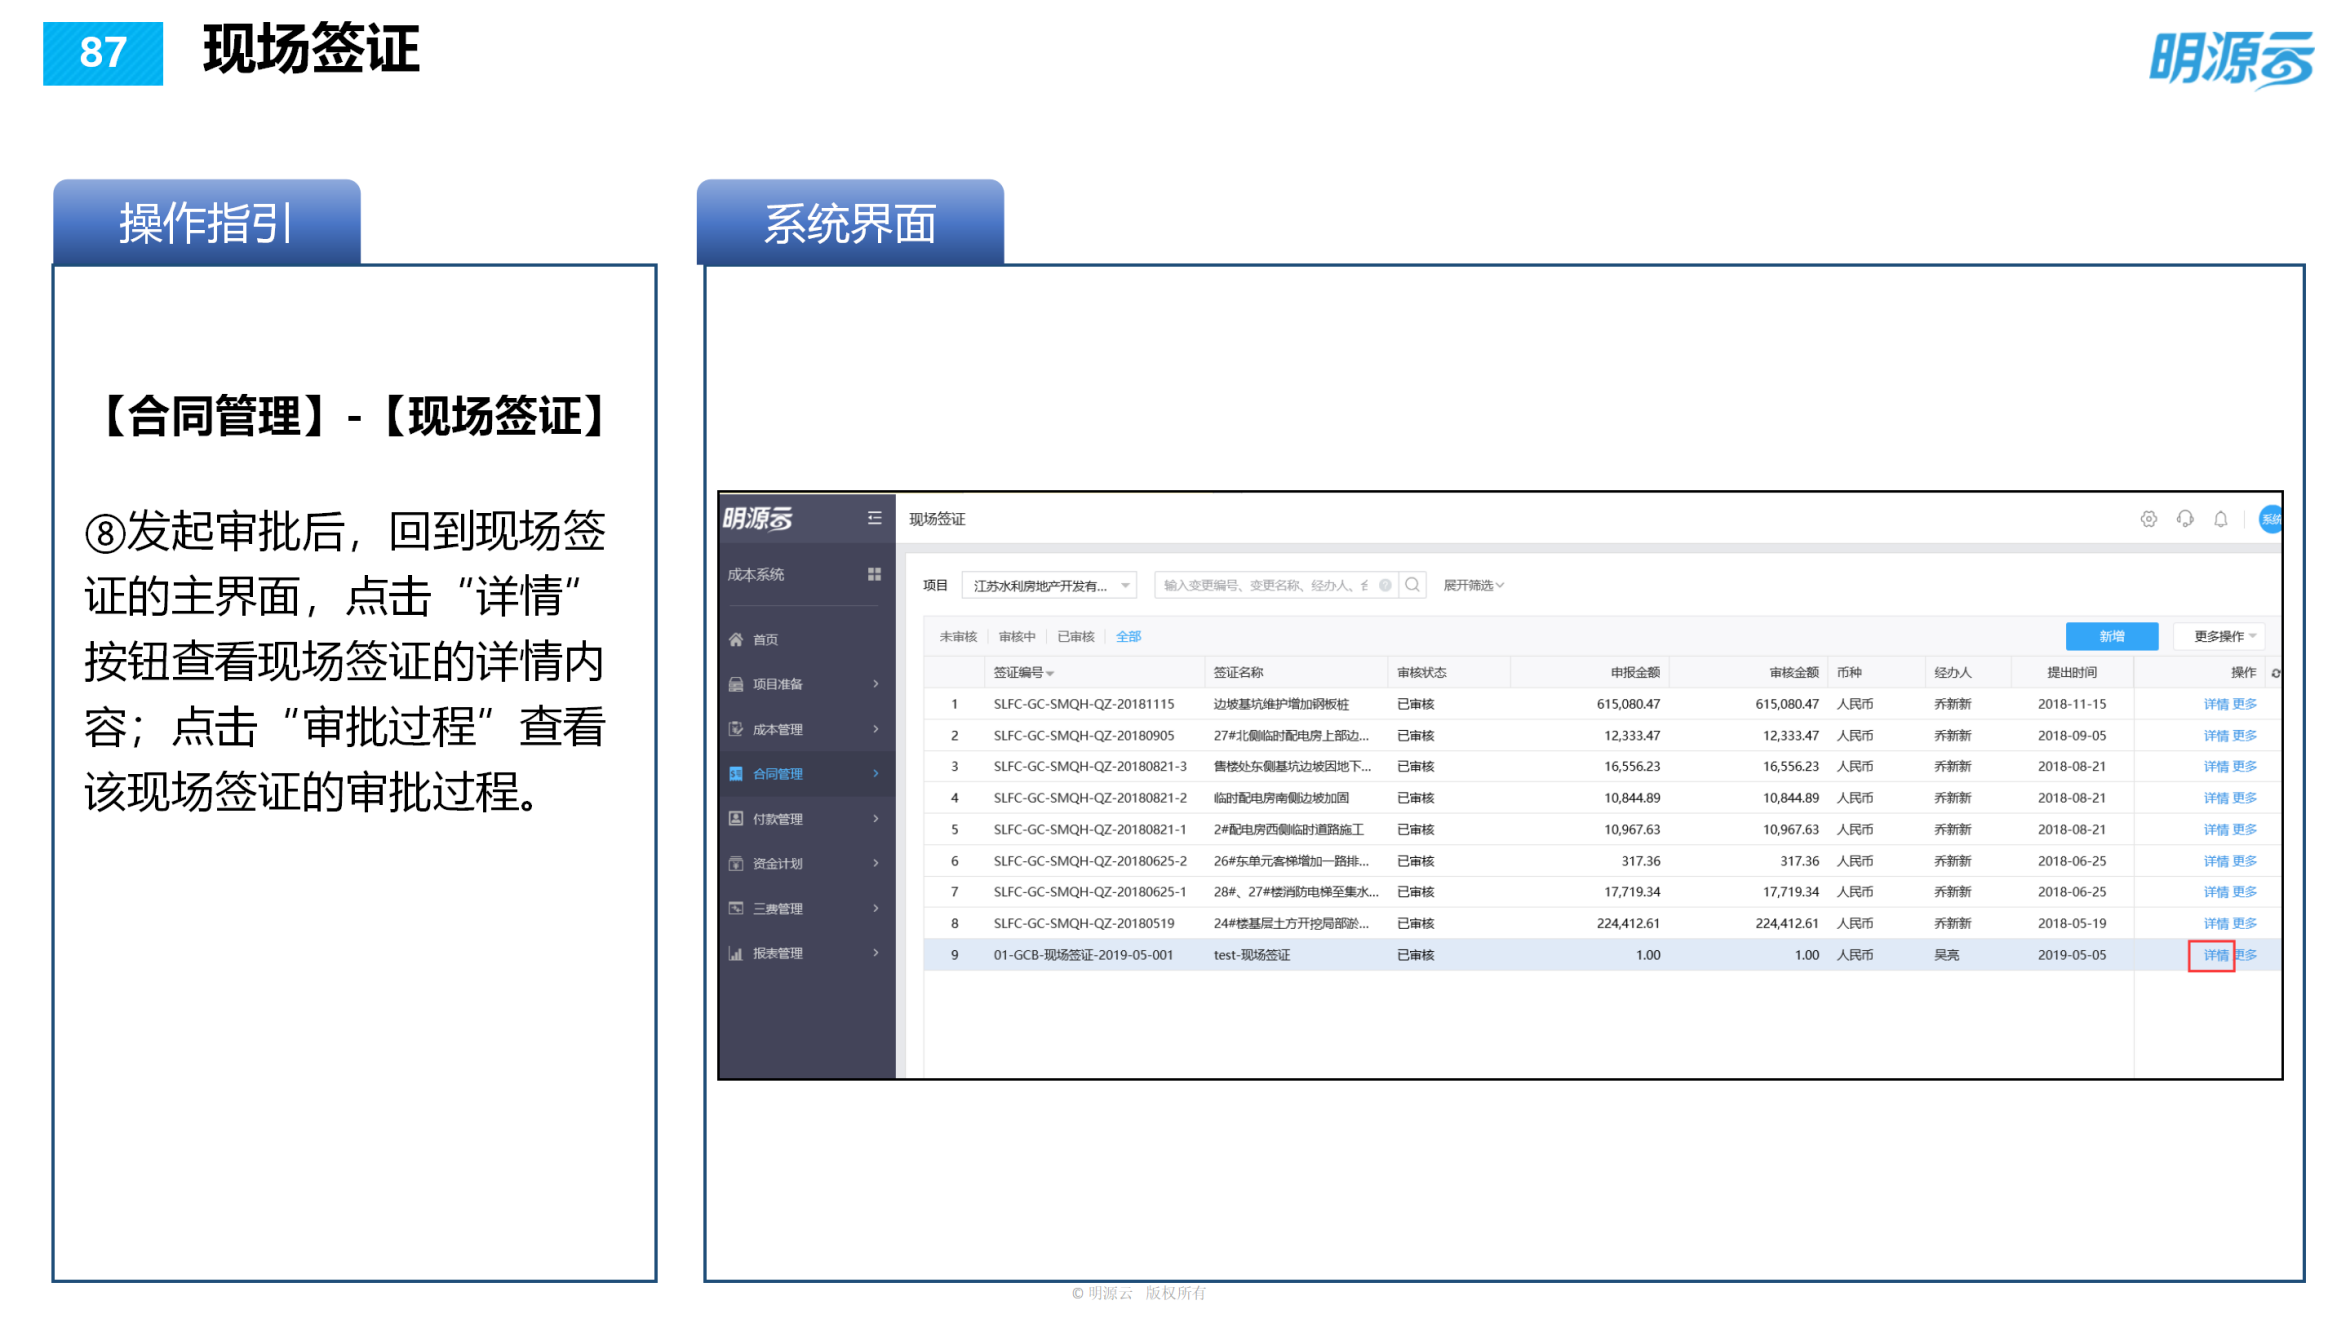Screen dimensions: 2350x1318
Task: Click the 成本系统 grid switcher icon
Action: pos(874,574)
